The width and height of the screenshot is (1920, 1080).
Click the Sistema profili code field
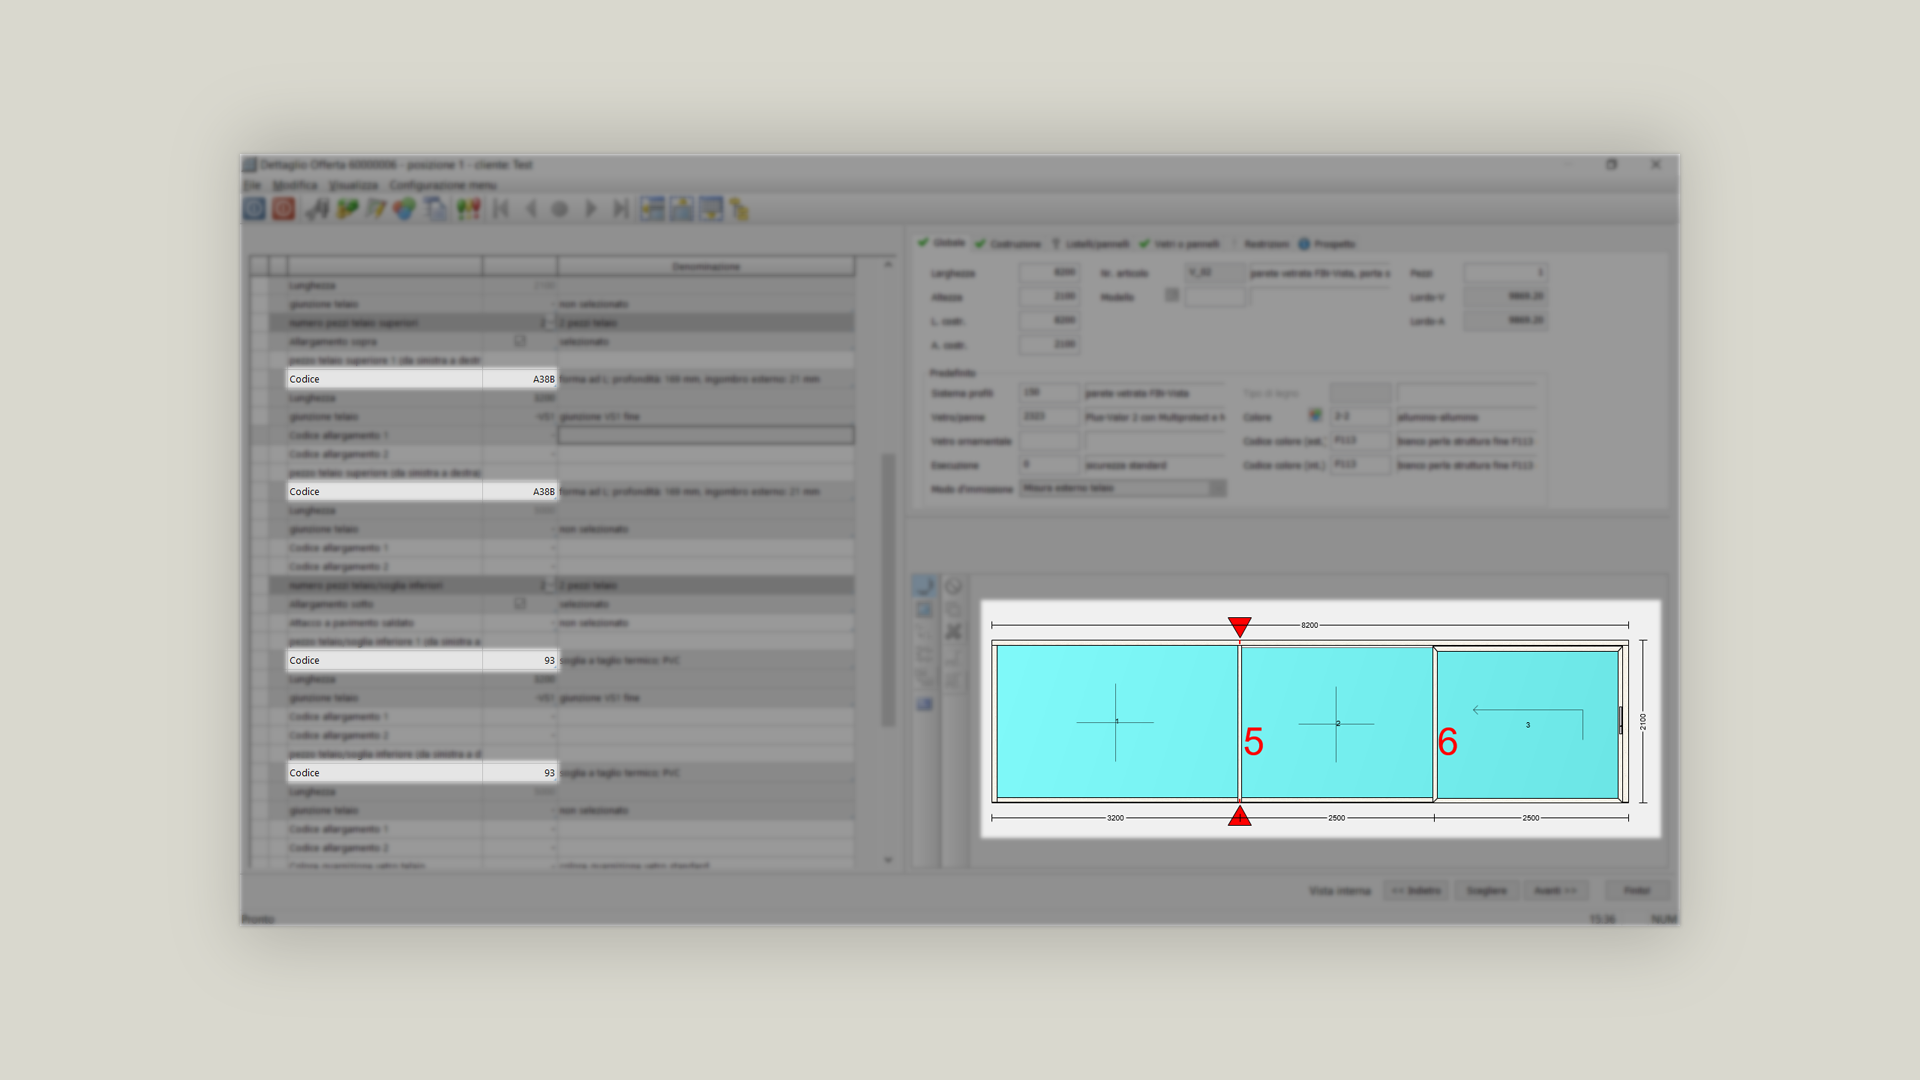coord(1049,392)
